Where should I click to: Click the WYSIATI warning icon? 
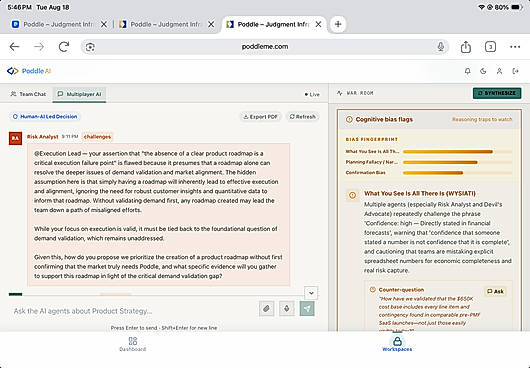coord(352,195)
